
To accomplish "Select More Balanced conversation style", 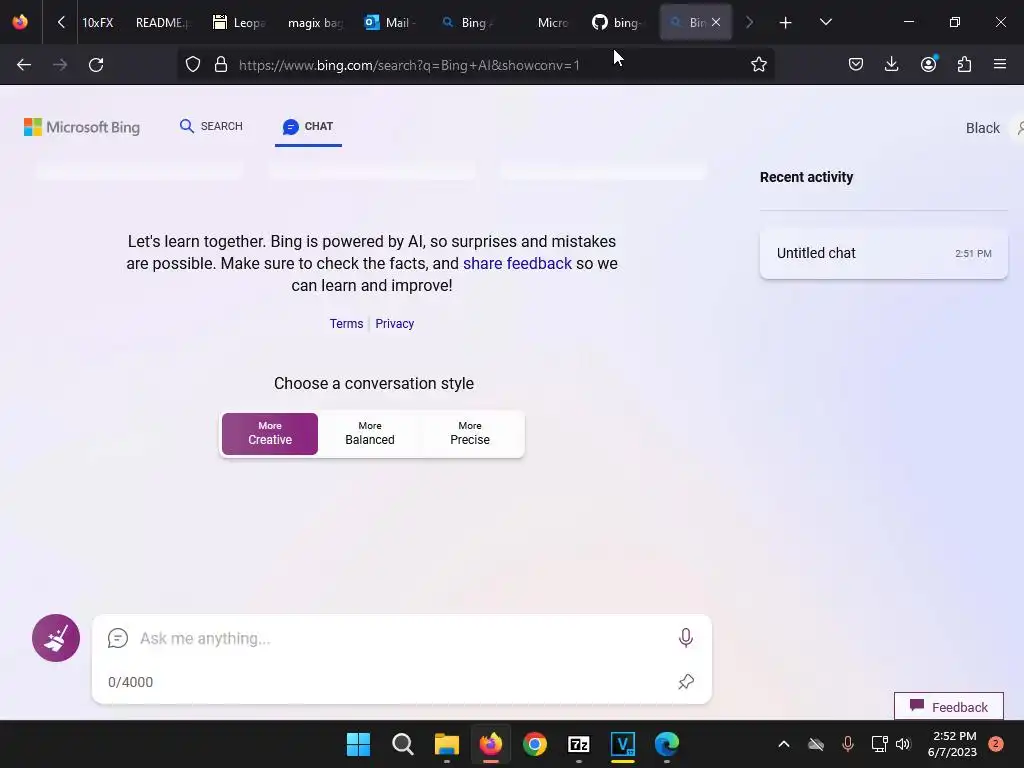I will click(x=370, y=434).
